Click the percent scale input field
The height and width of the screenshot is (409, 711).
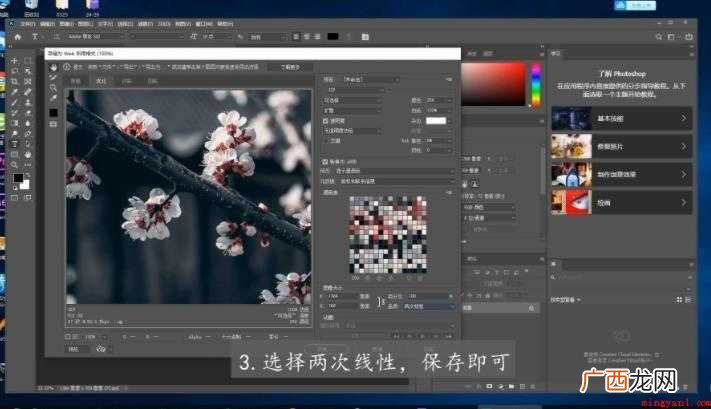(x=429, y=296)
